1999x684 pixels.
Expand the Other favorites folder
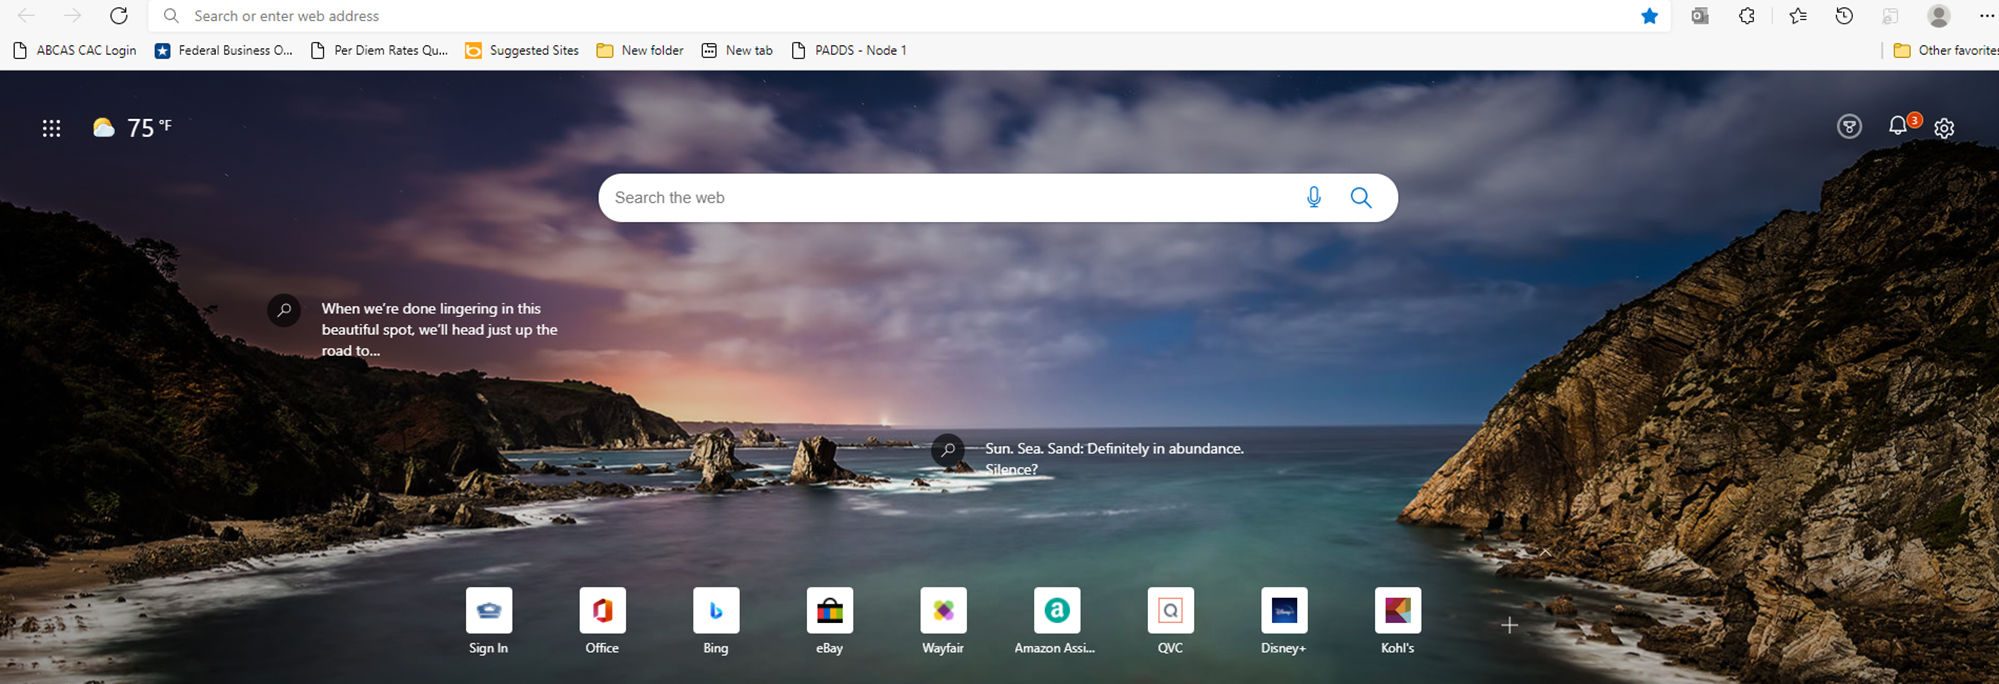[x=1945, y=50]
